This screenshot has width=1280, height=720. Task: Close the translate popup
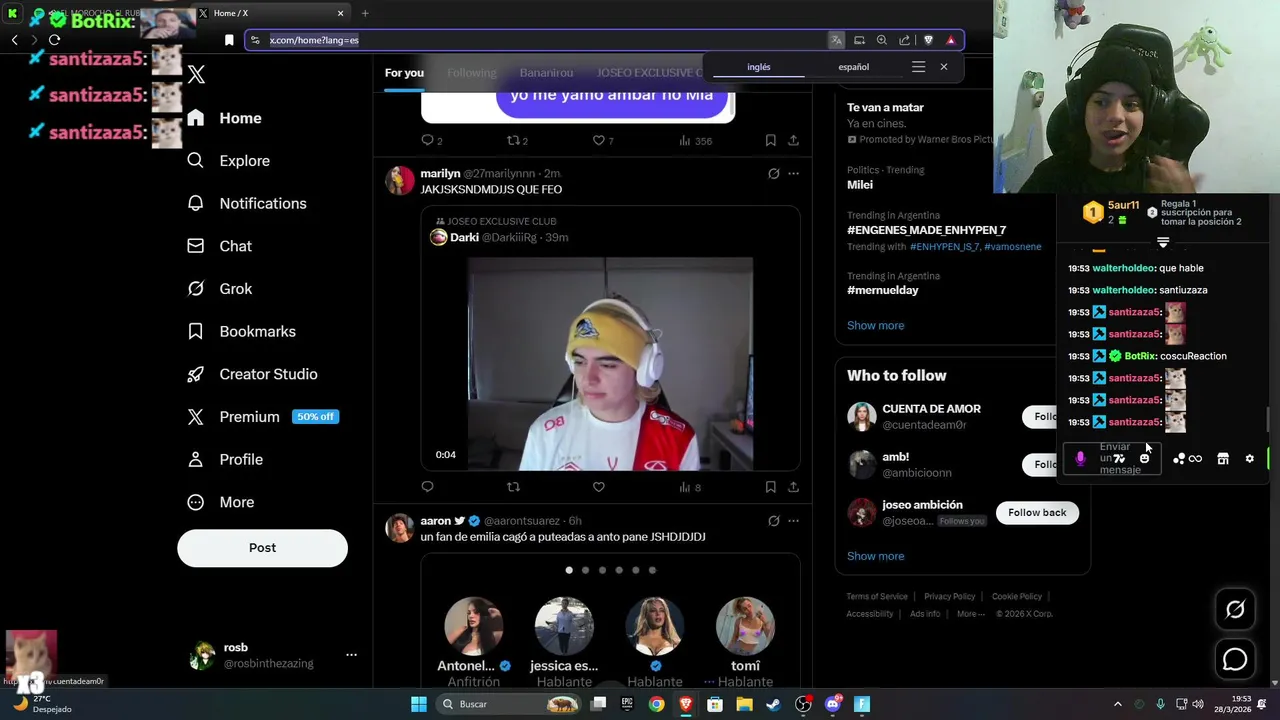pos(943,67)
